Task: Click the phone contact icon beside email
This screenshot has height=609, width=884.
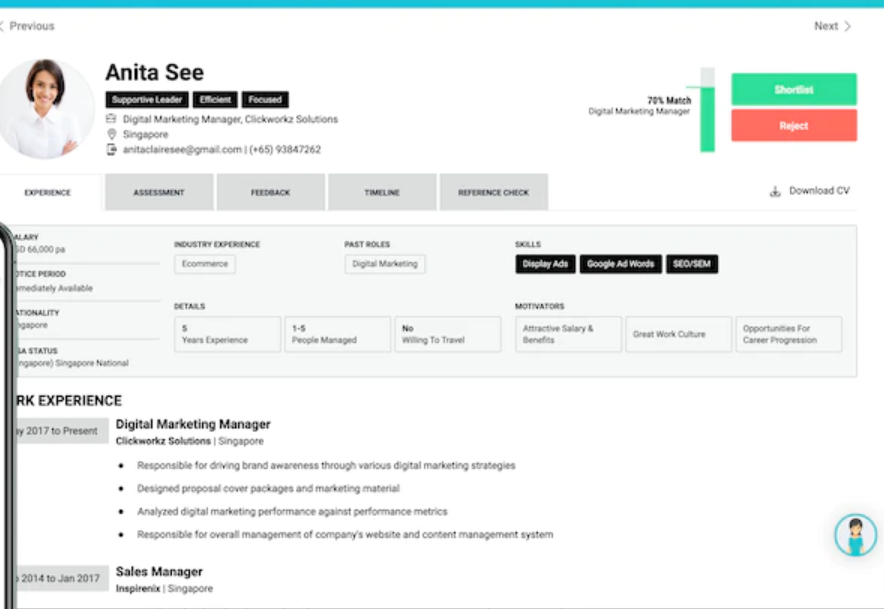Action: coord(112,149)
